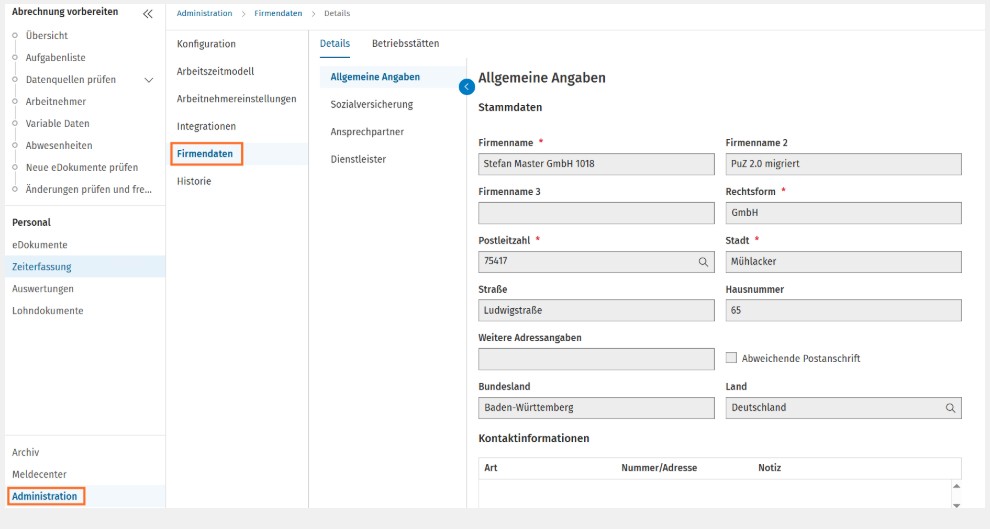Open Aufgabenliste in the sidebar
This screenshot has height=529, width=990.
[x=56, y=58]
